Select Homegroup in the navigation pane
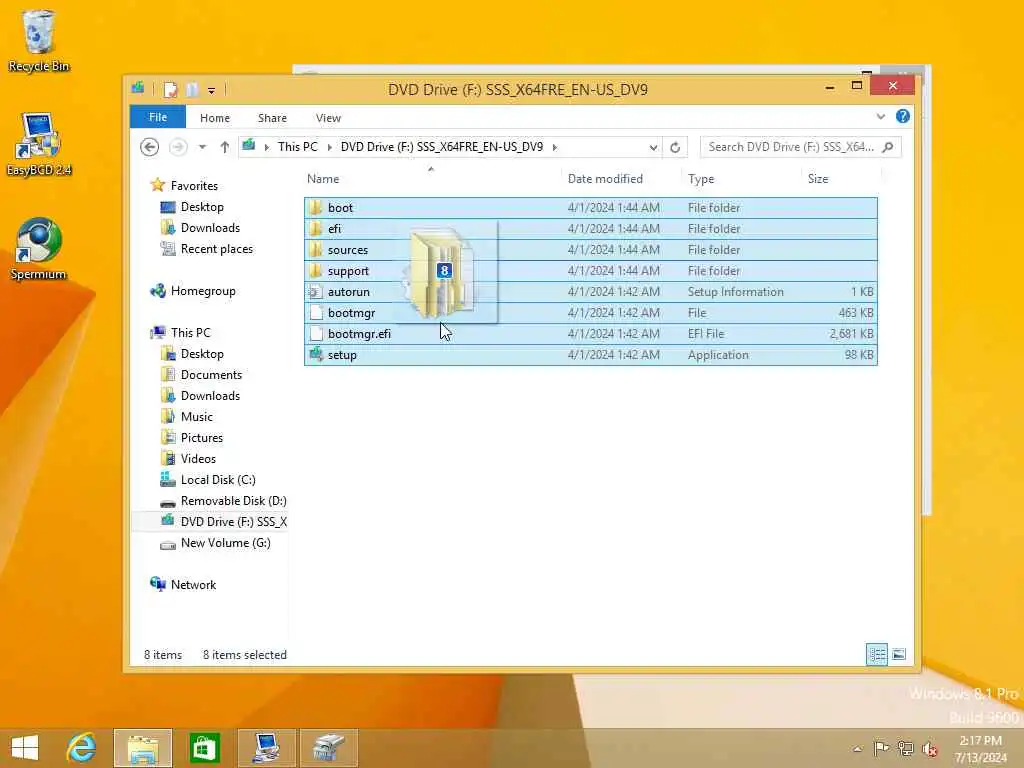This screenshot has height=768, width=1024. 193,291
